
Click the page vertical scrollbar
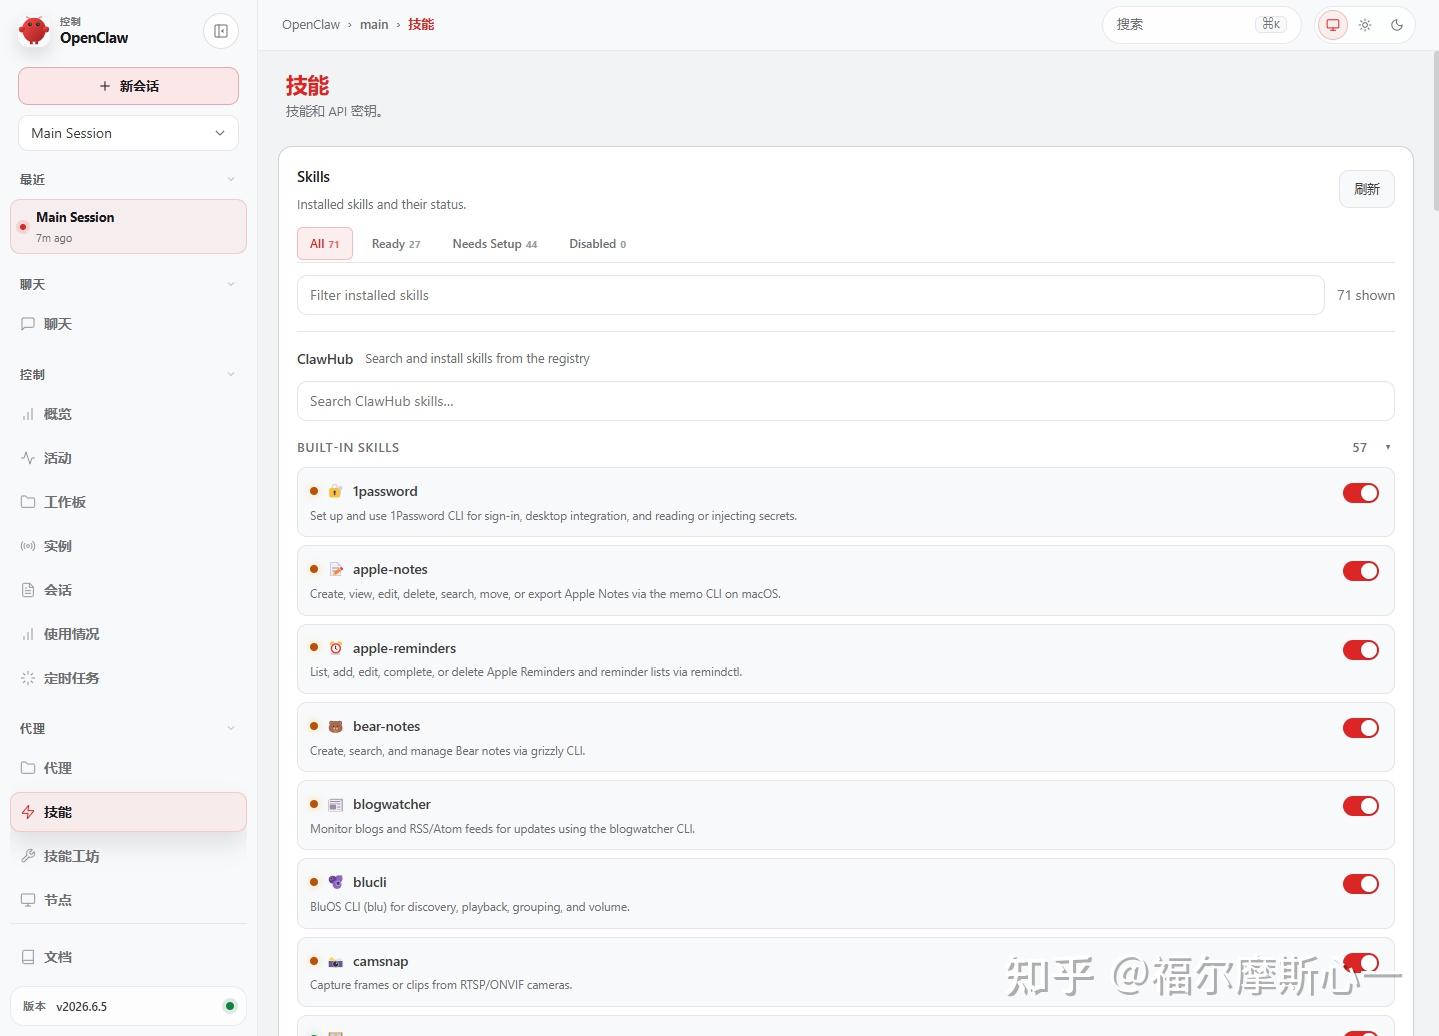(x=1435, y=130)
